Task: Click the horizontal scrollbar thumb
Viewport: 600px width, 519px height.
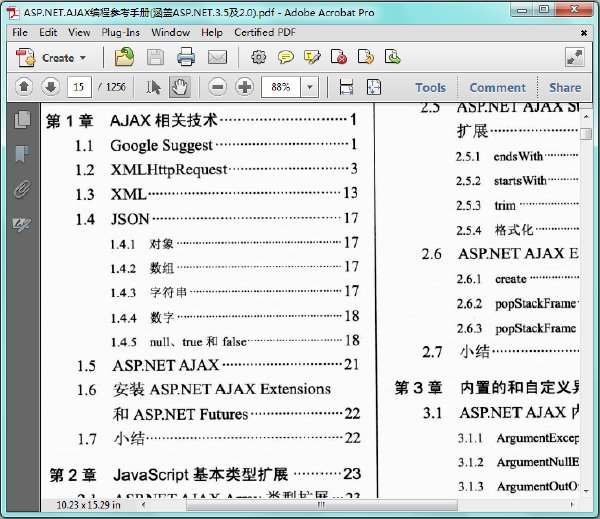Action: (x=321, y=505)
